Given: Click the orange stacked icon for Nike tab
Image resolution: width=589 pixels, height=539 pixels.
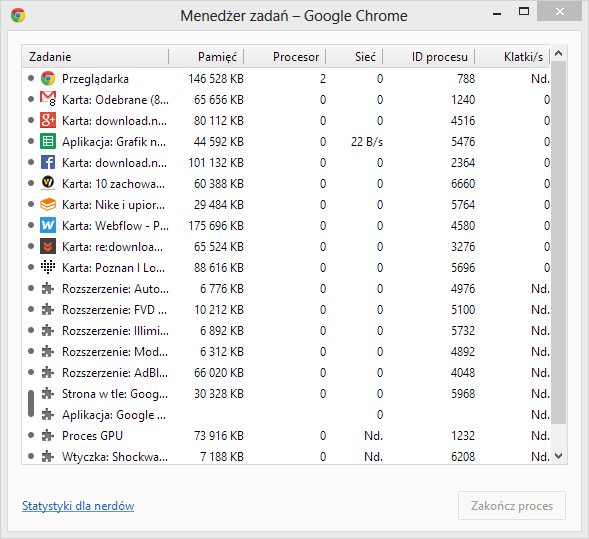Looking at the screenshot, I should (48, 204).
